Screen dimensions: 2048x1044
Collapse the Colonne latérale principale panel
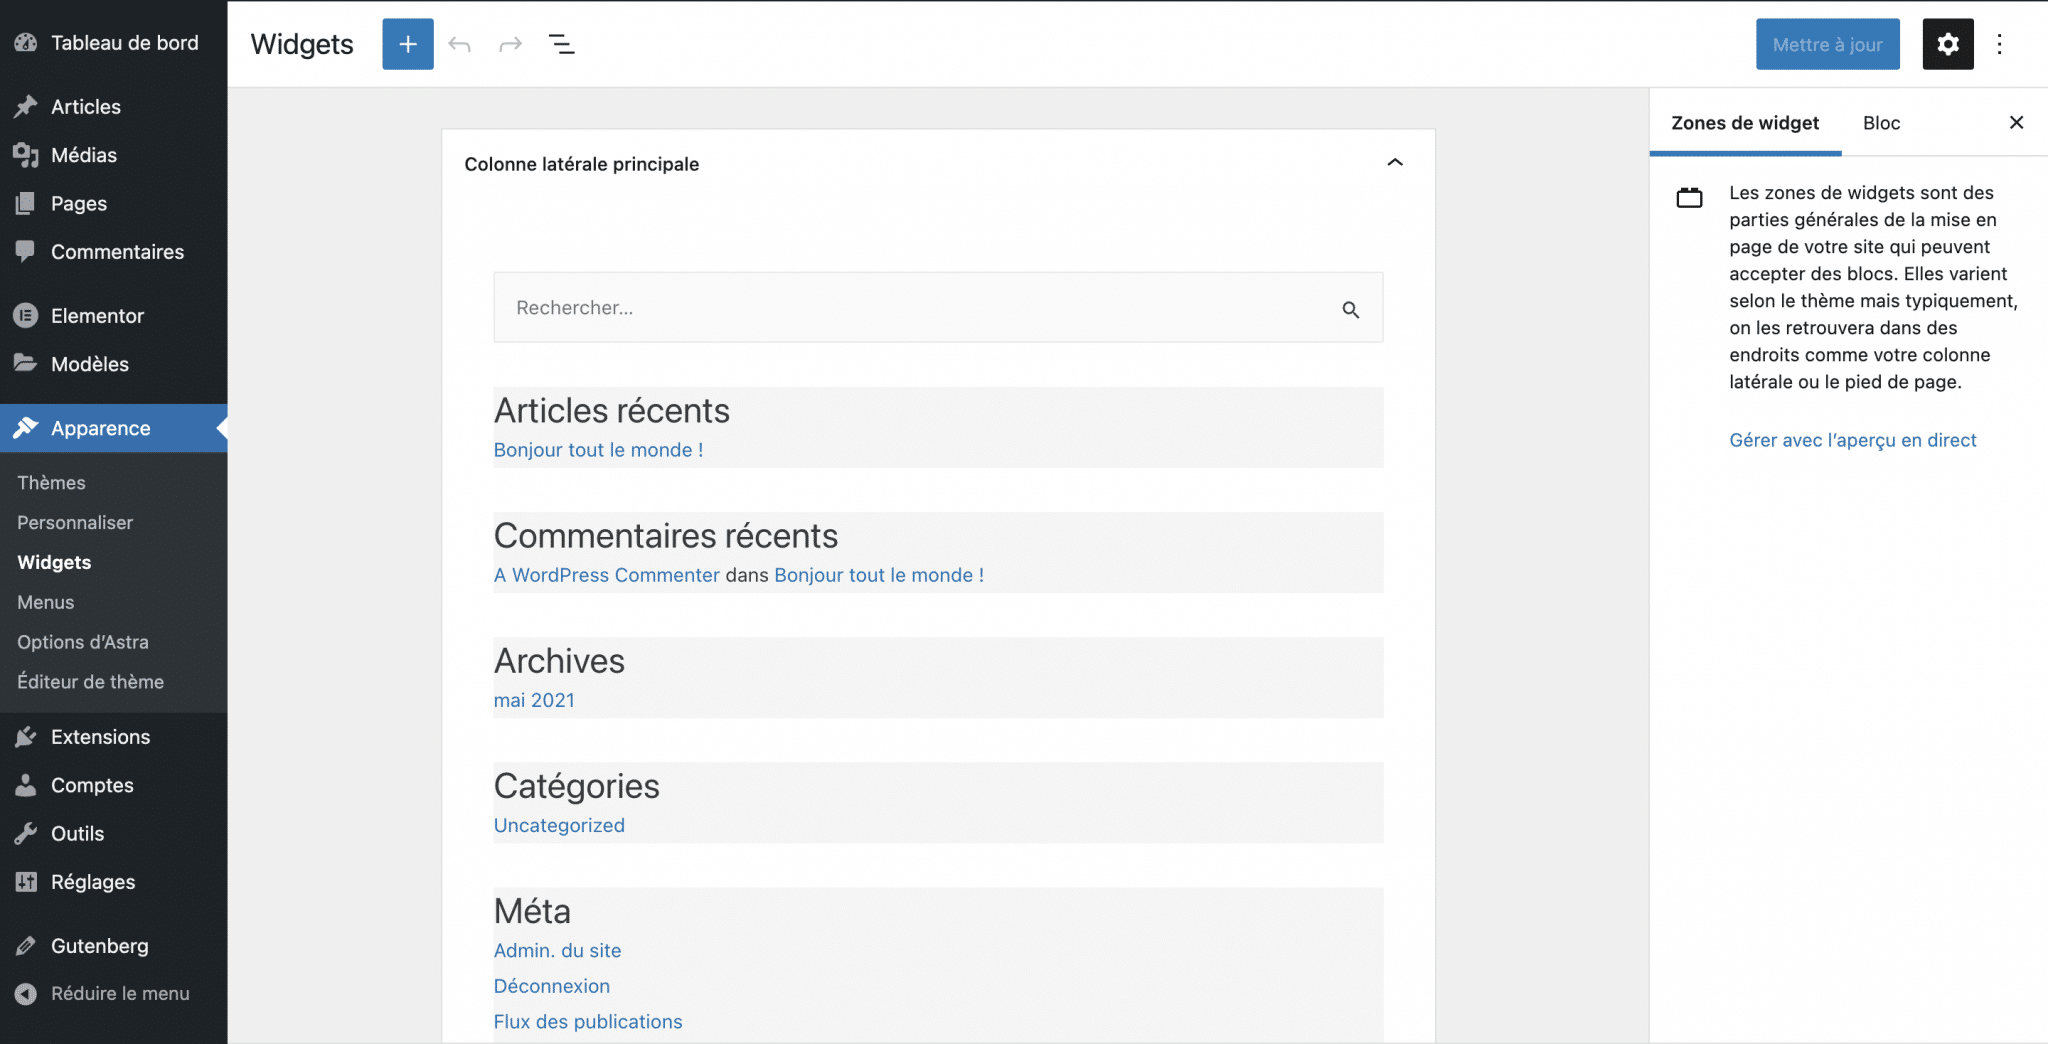pyautogui.click(x=1395, y=162)
